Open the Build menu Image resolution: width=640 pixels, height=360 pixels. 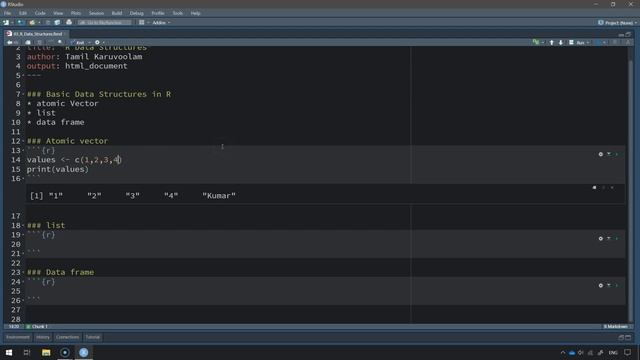[117, 13]
